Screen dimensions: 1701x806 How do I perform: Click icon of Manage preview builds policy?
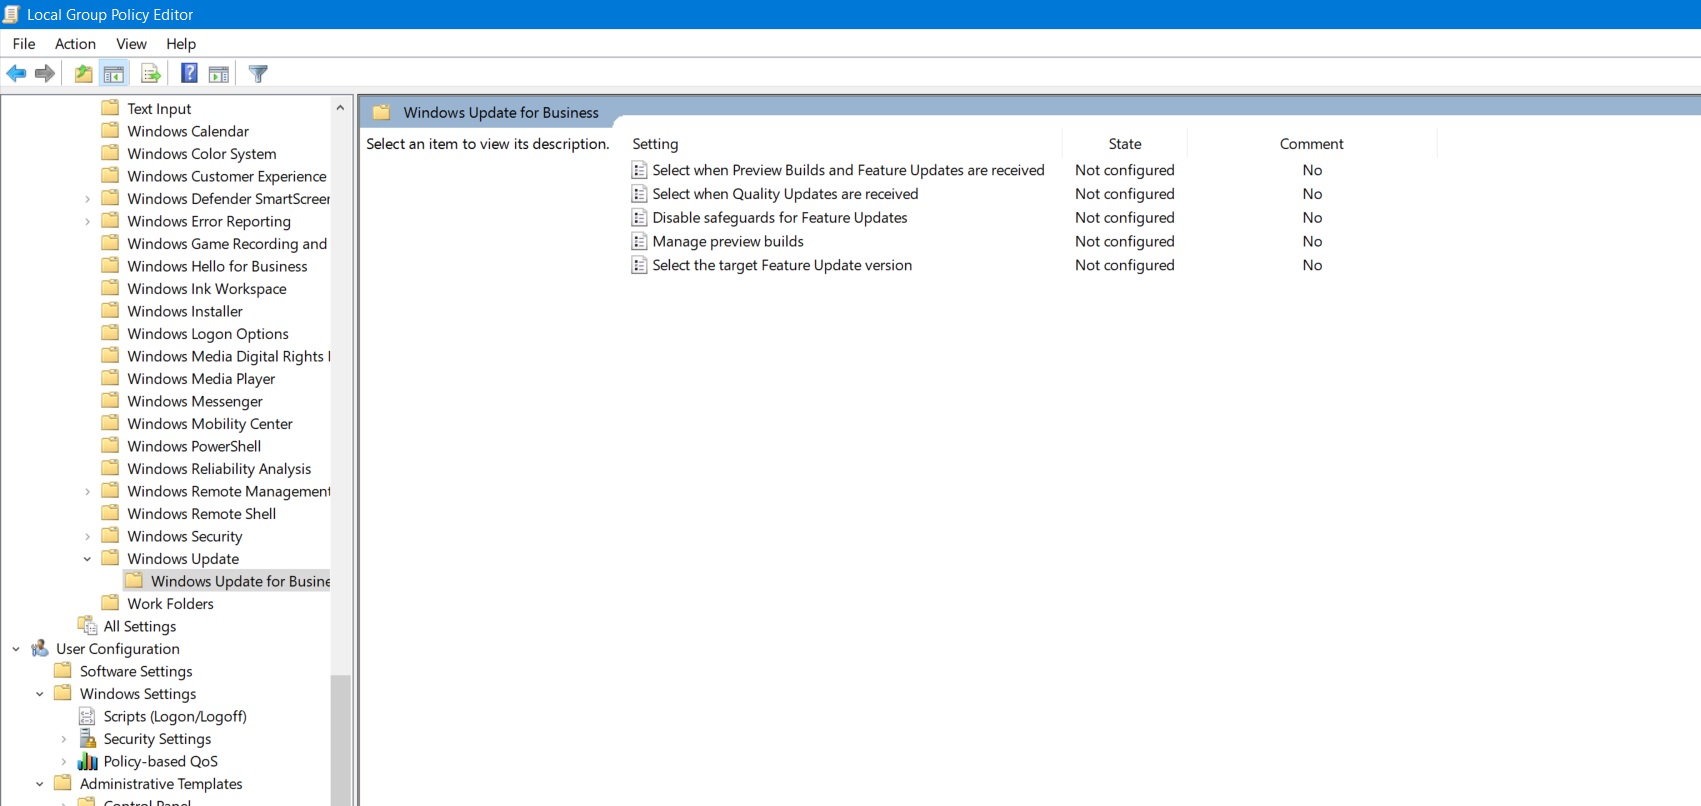[x=639, y=241]
